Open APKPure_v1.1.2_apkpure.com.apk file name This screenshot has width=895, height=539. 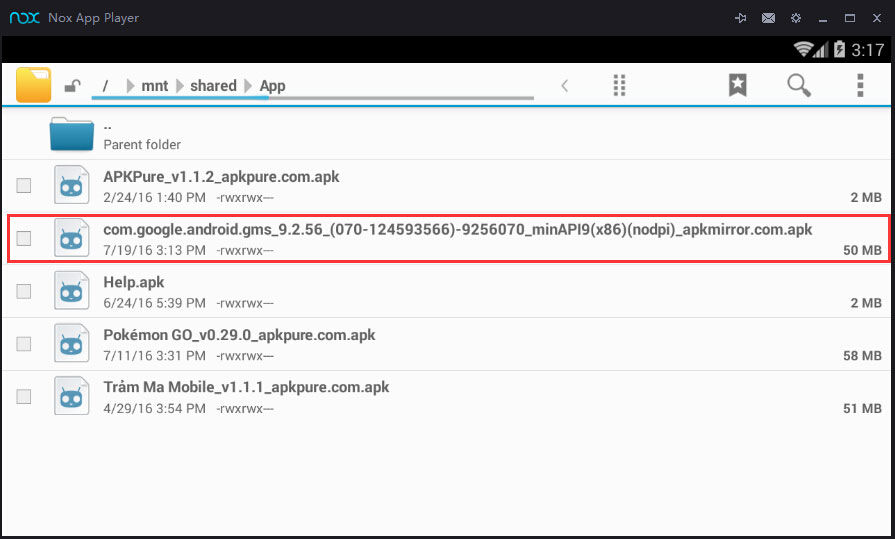click(221, 177)
